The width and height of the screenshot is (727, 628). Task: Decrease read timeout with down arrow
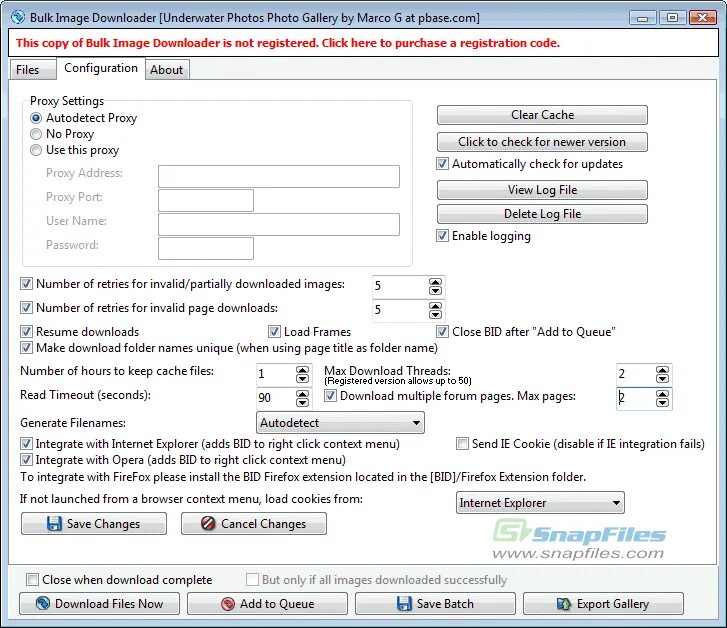tap(302, 402)
